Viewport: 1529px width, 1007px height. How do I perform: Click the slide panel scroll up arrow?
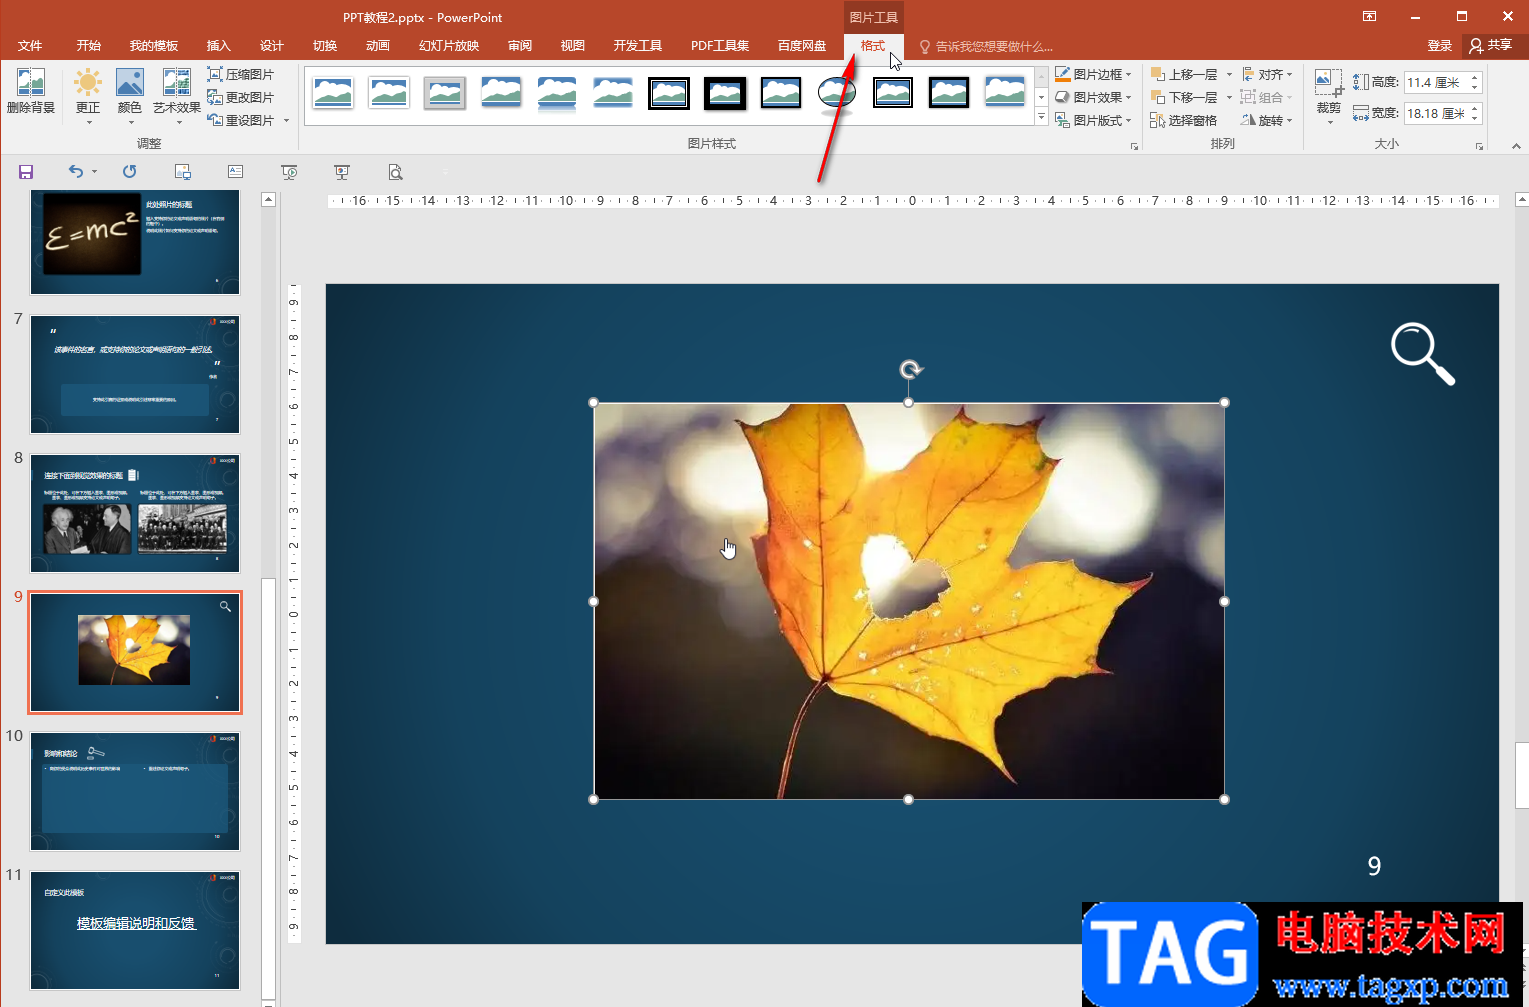click(x=268, y=199)
